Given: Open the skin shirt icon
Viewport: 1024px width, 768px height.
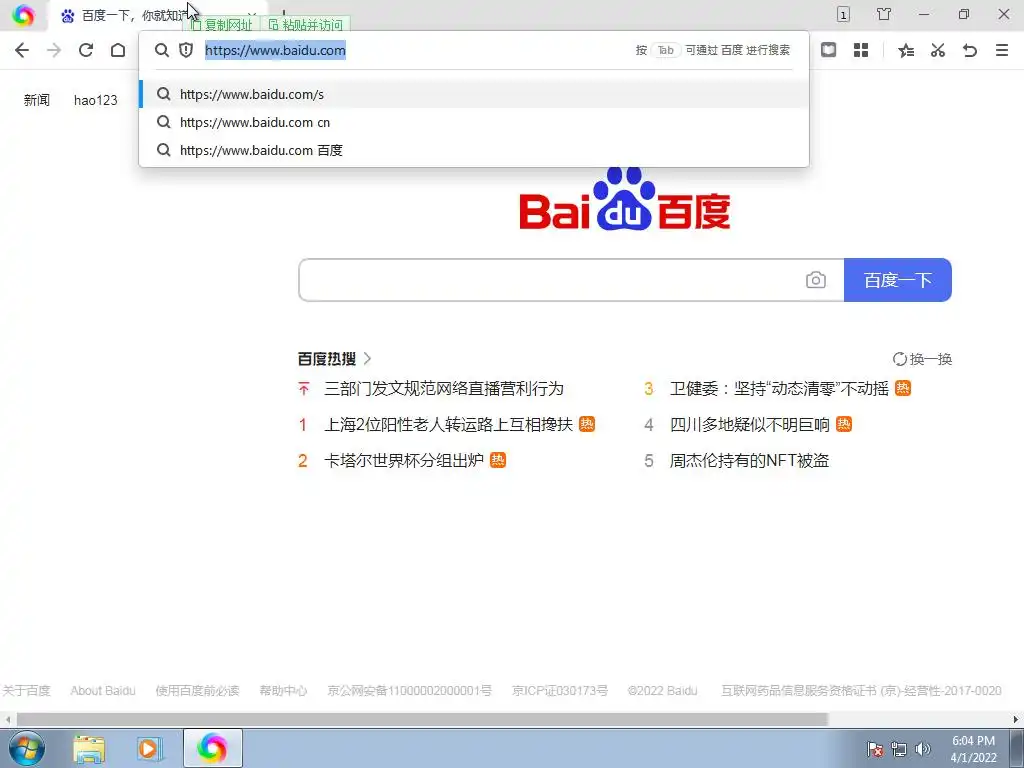Looking at the screenshot, I should pos(884,14).
